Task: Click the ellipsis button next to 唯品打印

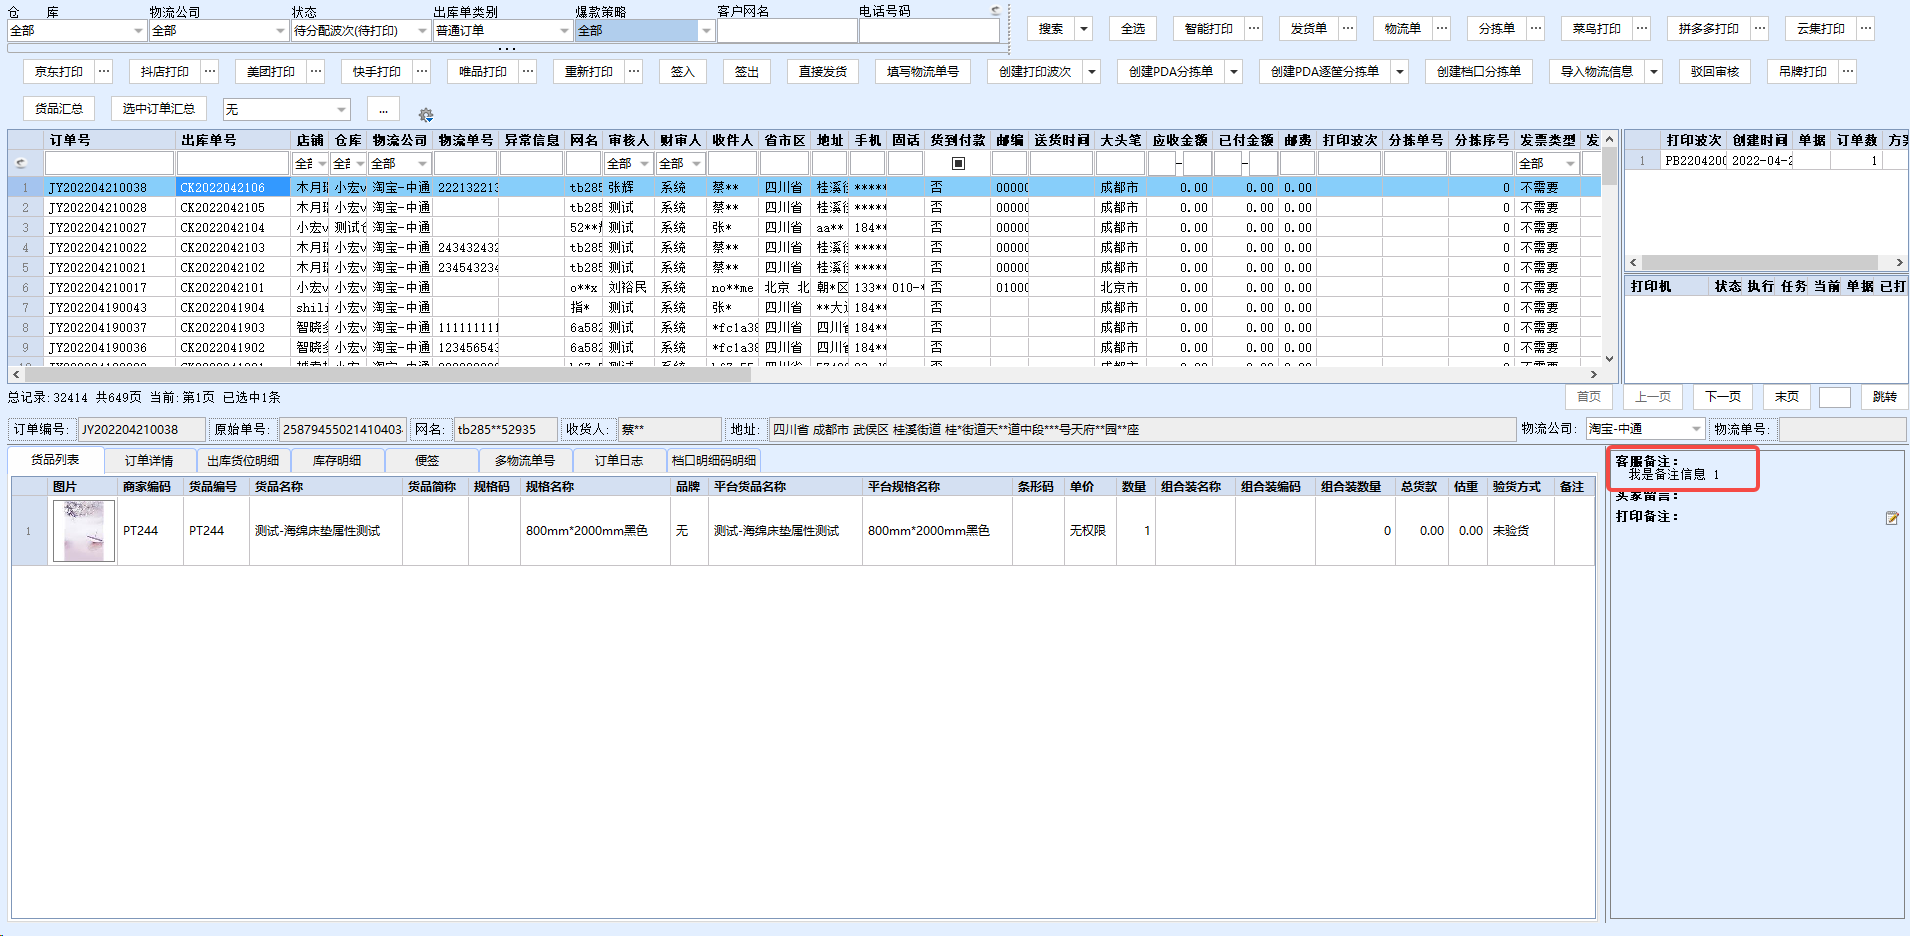Action: point(528,72)
